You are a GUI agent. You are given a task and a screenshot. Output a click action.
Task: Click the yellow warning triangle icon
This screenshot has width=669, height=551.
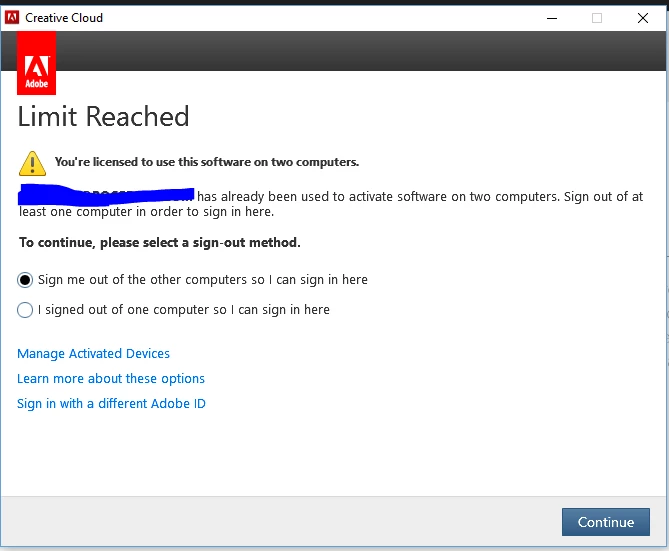[32, 163]
